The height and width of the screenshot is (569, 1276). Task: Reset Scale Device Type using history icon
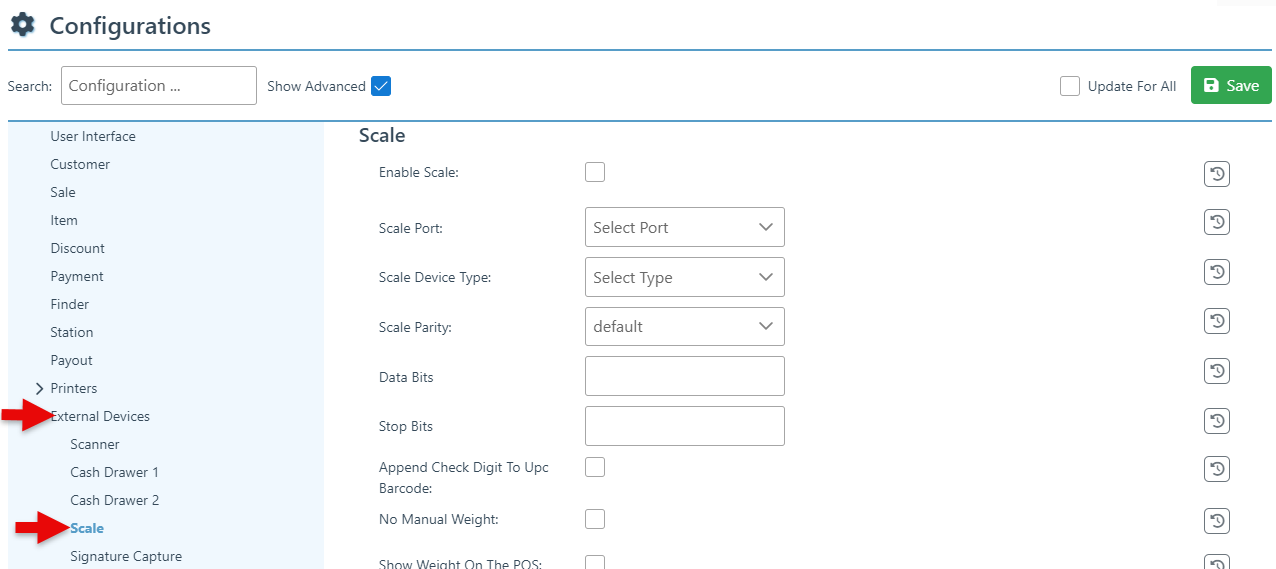pos(1216,272)
